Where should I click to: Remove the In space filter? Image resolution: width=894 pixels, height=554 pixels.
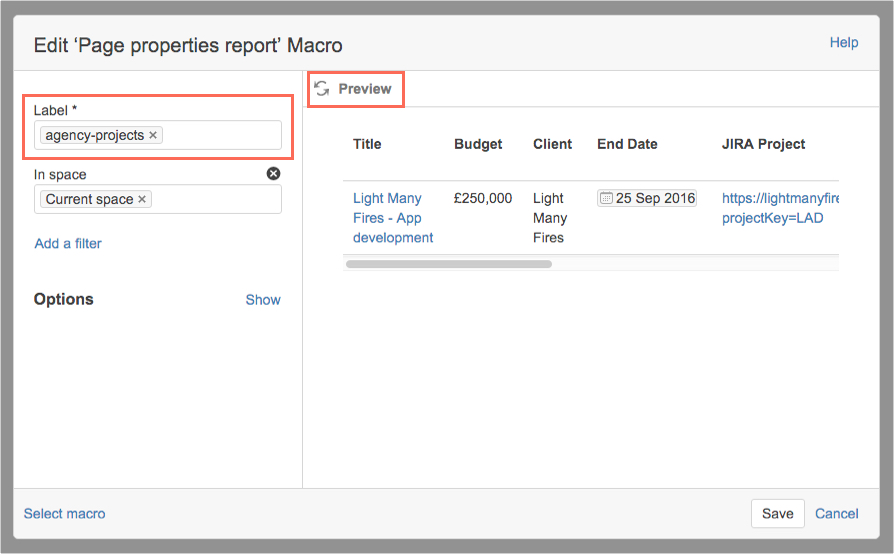[274, 174]
